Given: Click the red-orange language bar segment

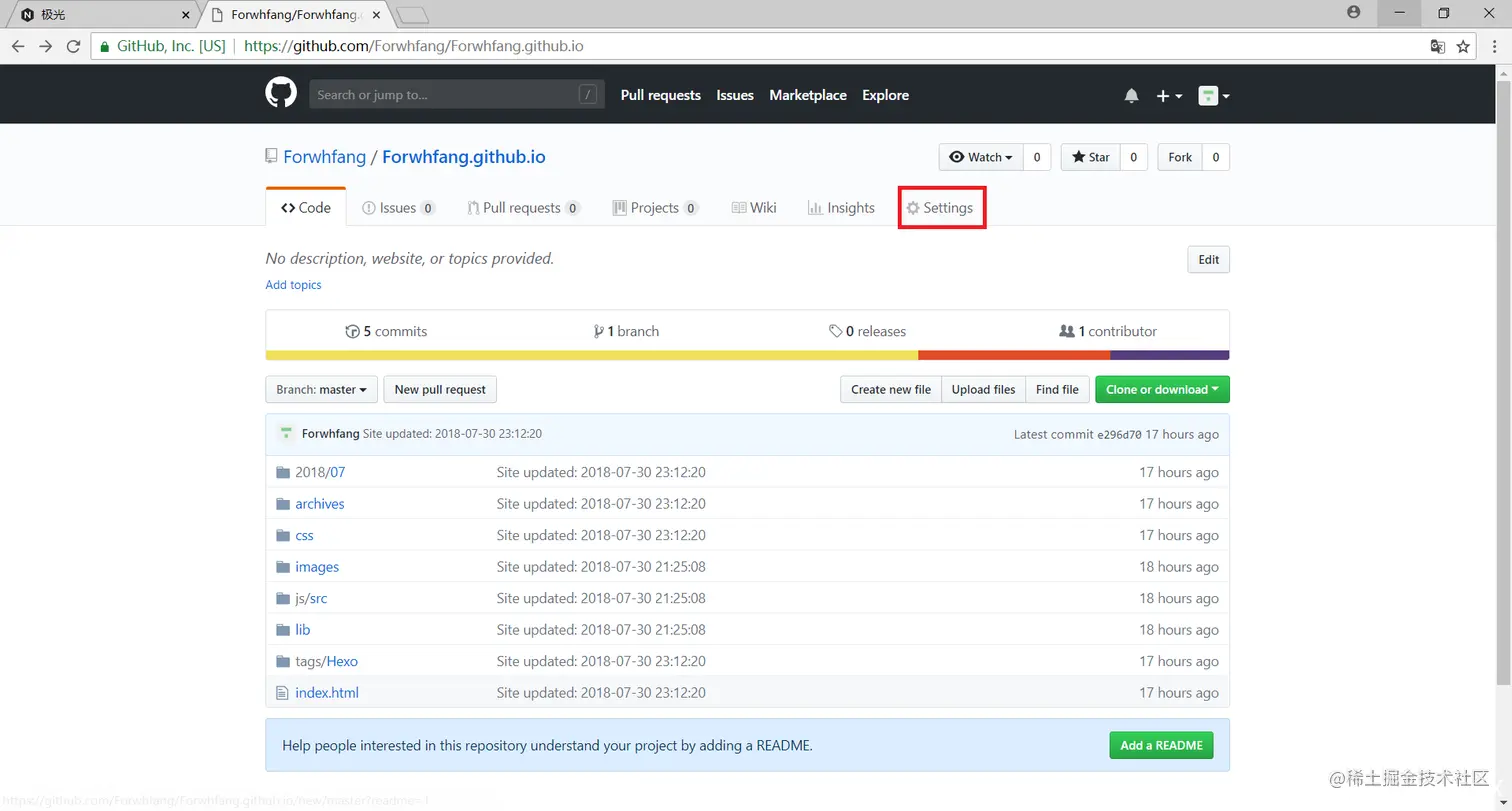Looking at the screenshot, I should [1014, 355].
